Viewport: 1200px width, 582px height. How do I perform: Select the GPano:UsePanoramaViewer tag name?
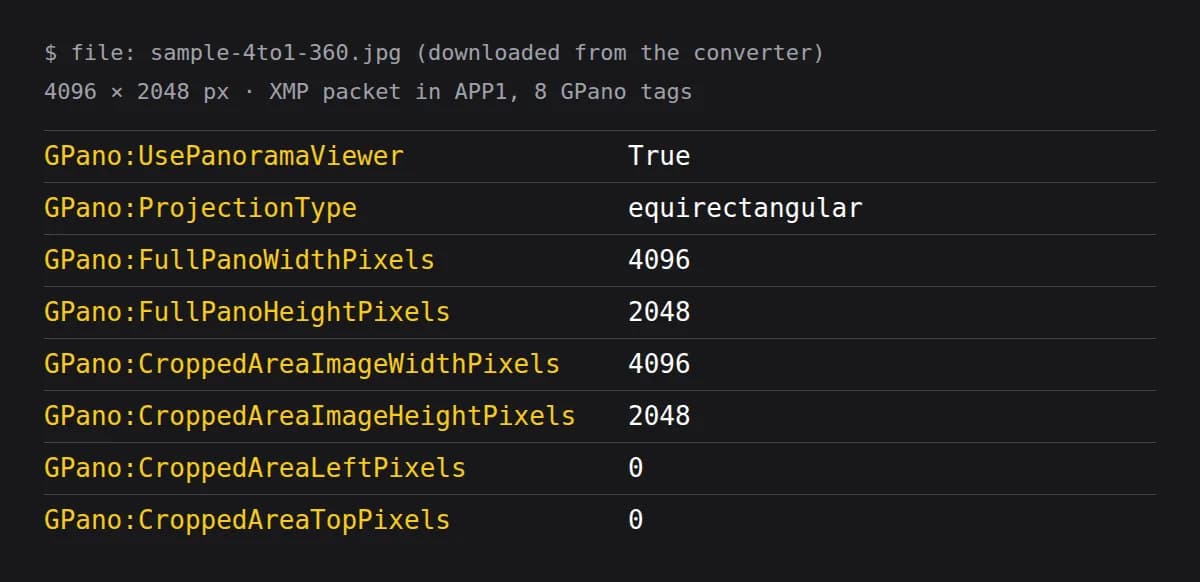coord(224,156)
